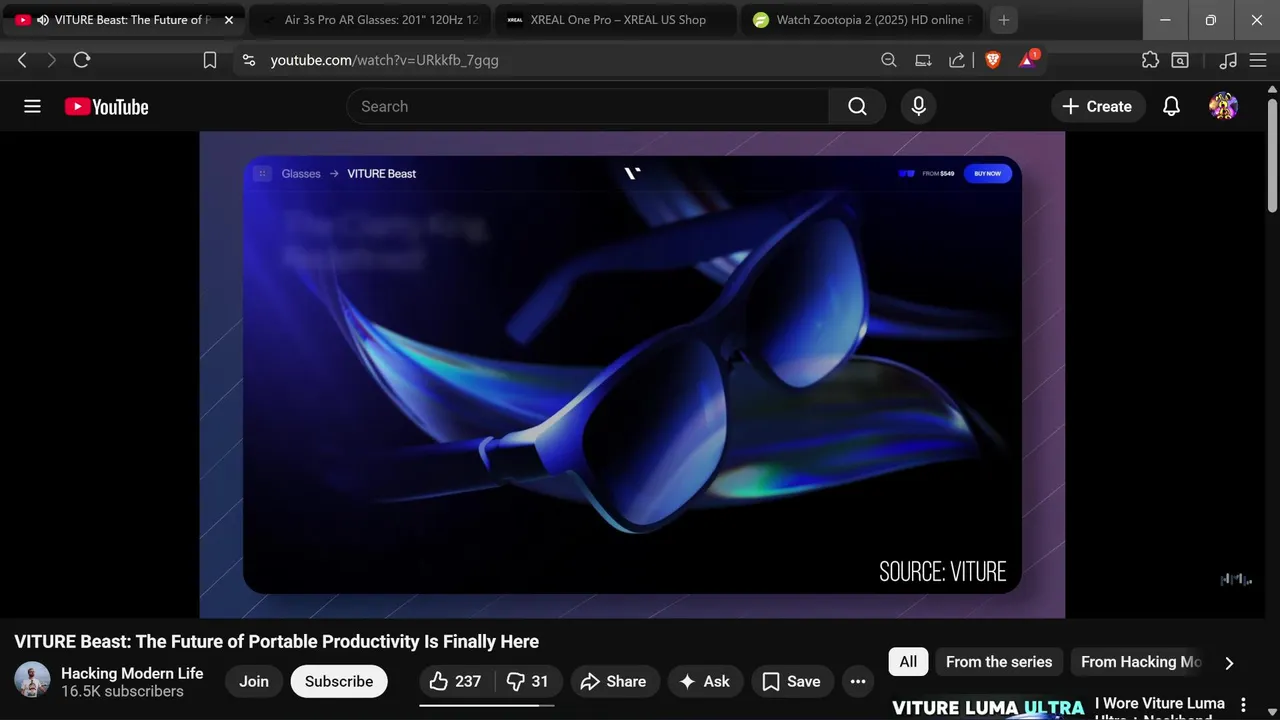The height and width of the screenshot is (720, 1280).
Task: Open the extensions puzzle icon
Action: coord(1150,60)
